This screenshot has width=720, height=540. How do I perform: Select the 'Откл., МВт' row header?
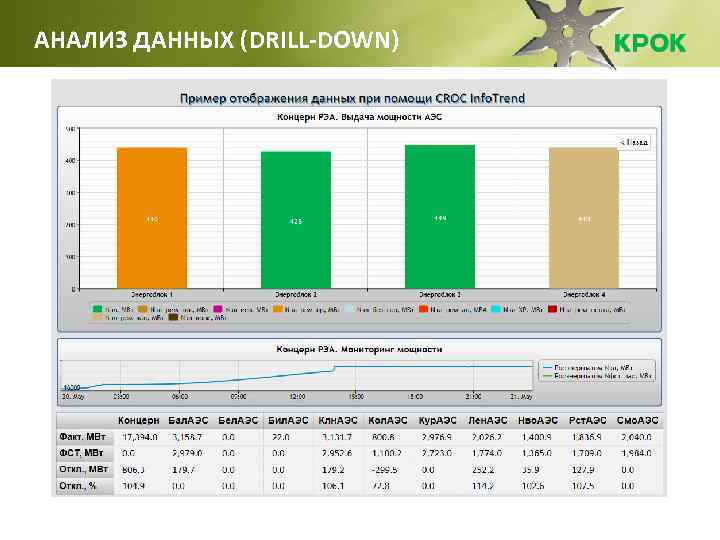click(x=83, y=470)
